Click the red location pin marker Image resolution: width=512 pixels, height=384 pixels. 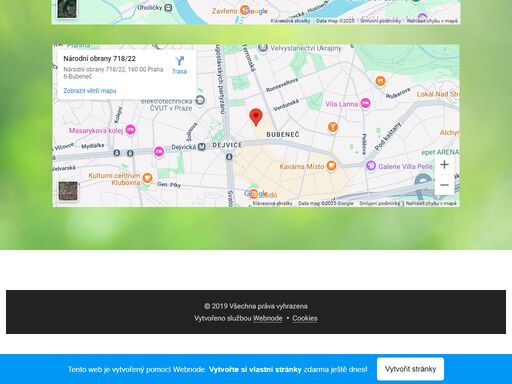coord(256,117)
